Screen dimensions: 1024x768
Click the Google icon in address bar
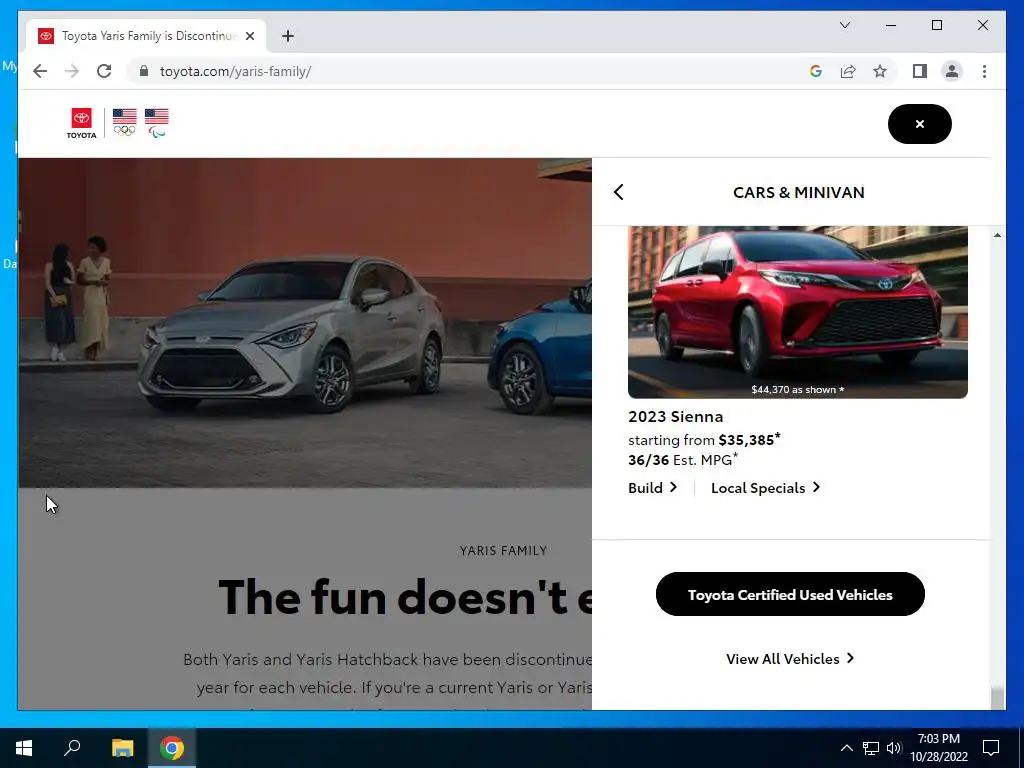[816, 71]
